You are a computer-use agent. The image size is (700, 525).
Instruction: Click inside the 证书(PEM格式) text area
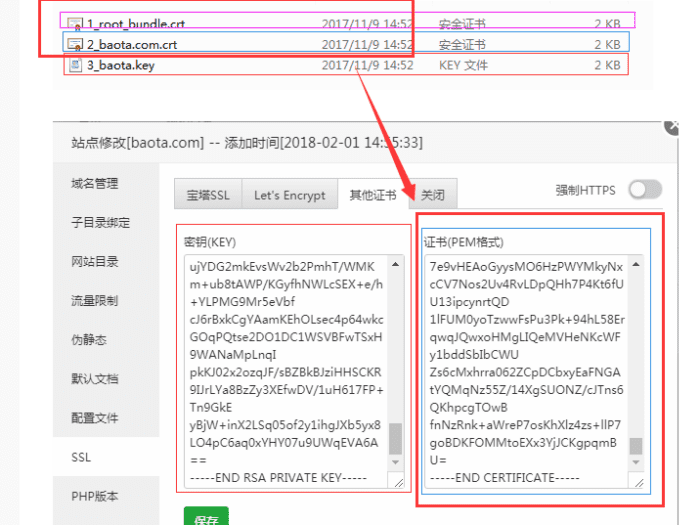point(525,360)
